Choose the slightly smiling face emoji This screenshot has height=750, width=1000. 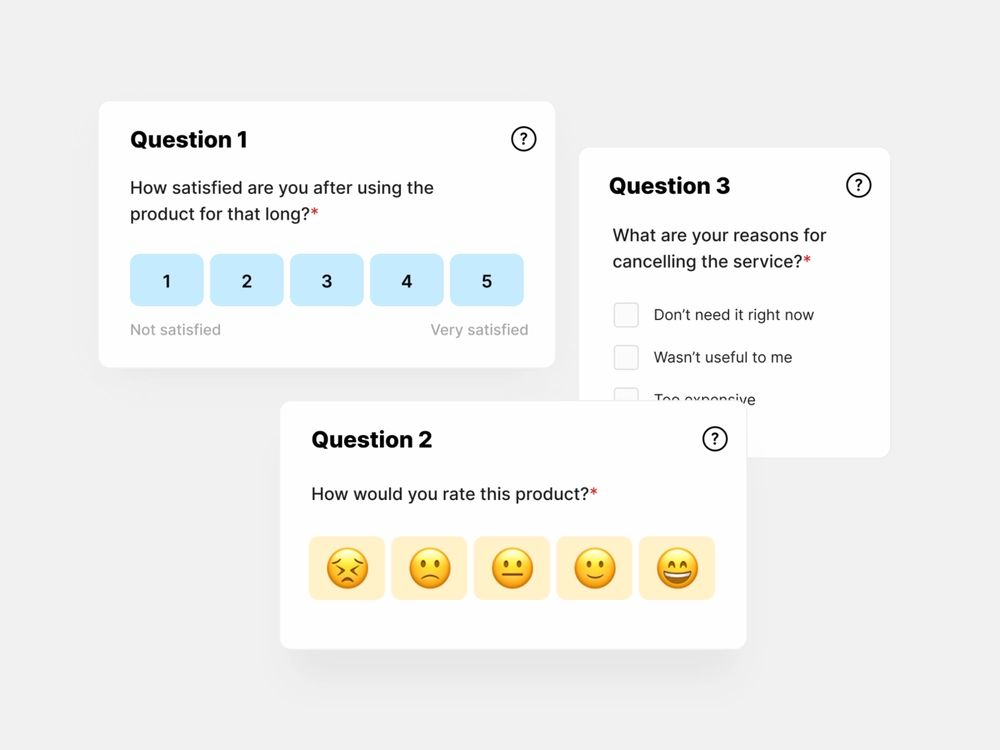click(594, 568)
